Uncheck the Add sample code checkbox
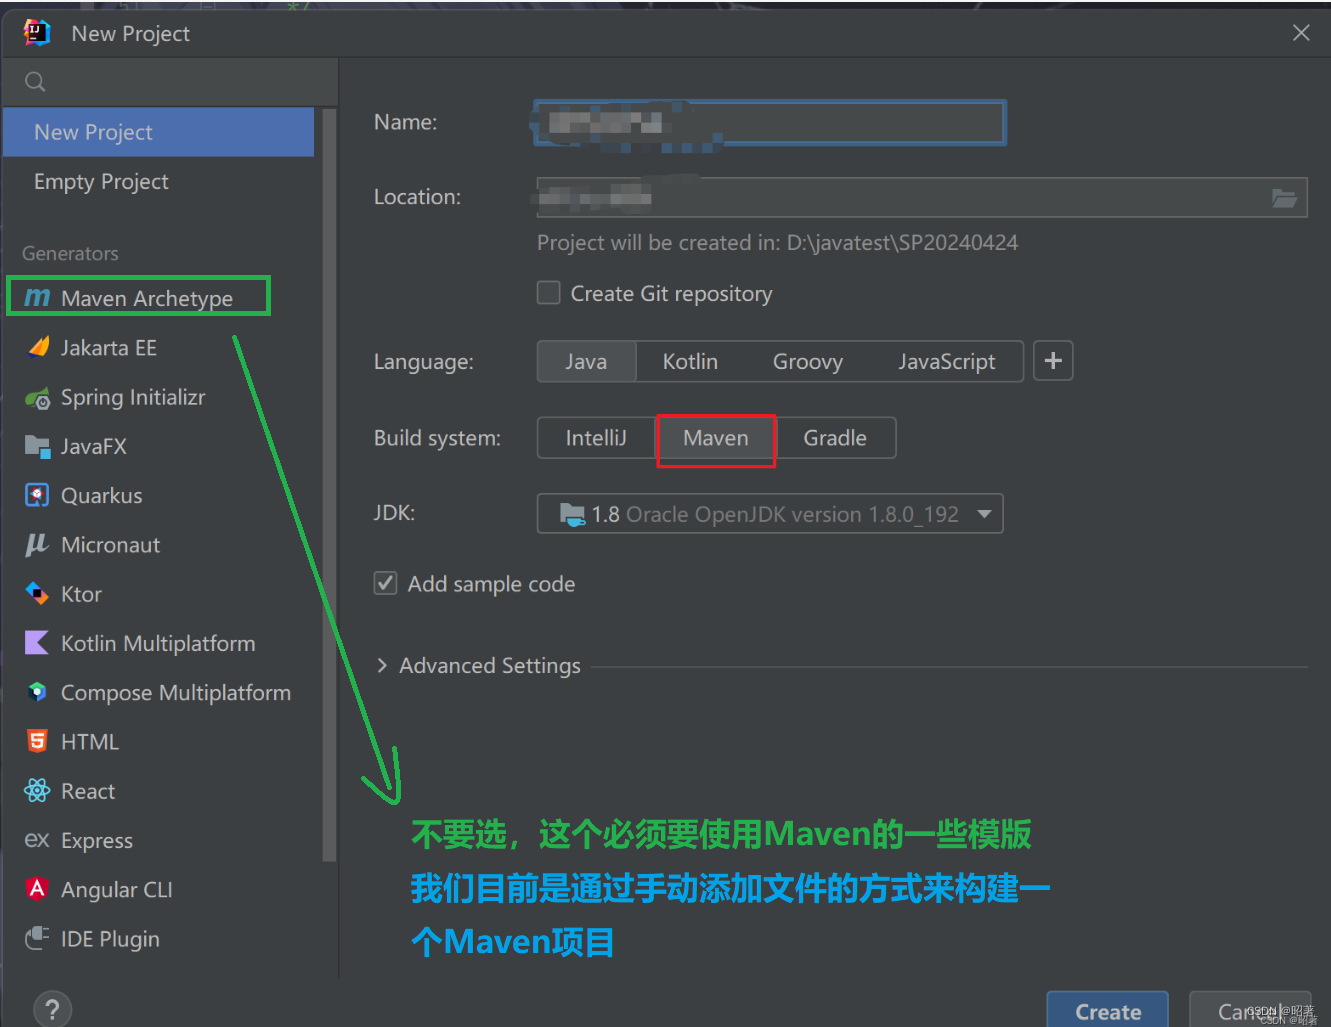The width and height of the screenshot is (1331, 1027). pyautogui.click(x=385, y=583)
